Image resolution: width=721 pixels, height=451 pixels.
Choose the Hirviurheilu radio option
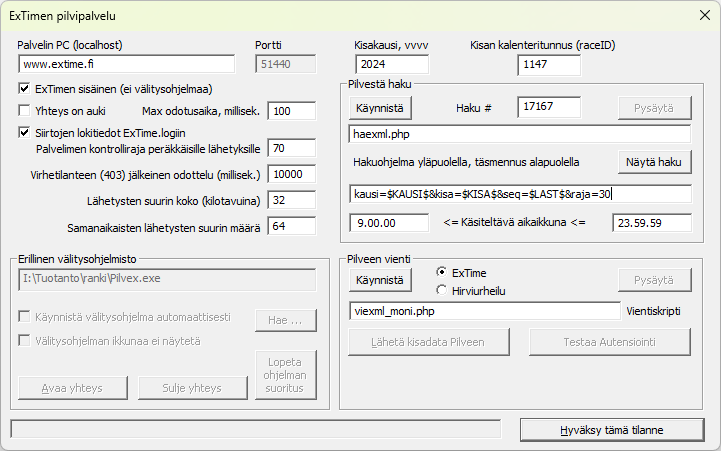442,289
